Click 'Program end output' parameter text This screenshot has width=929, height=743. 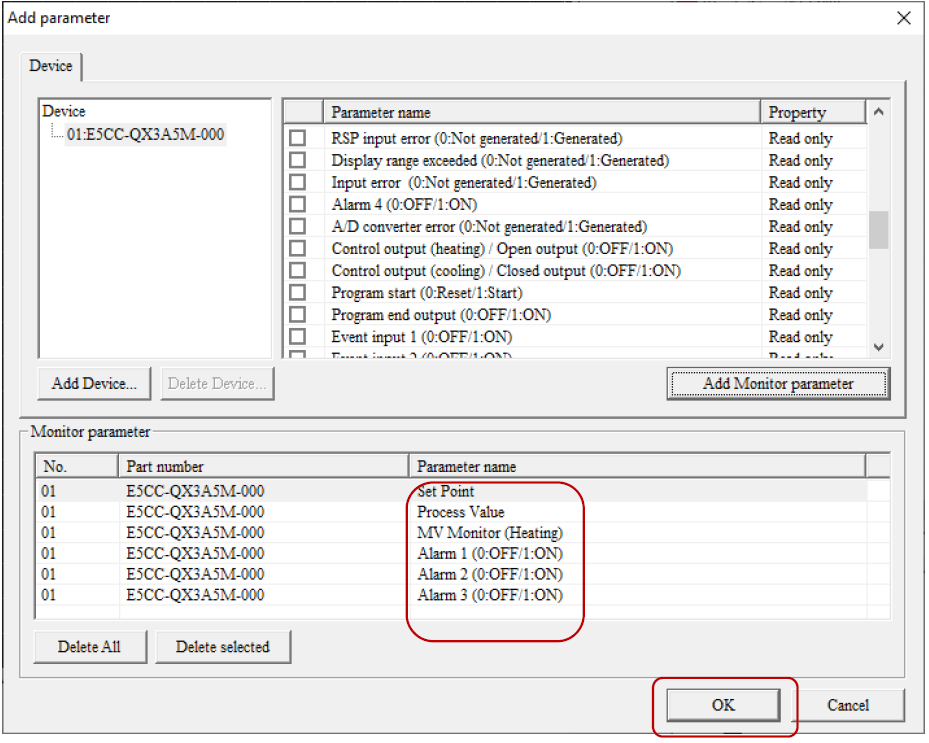(441, 315)
